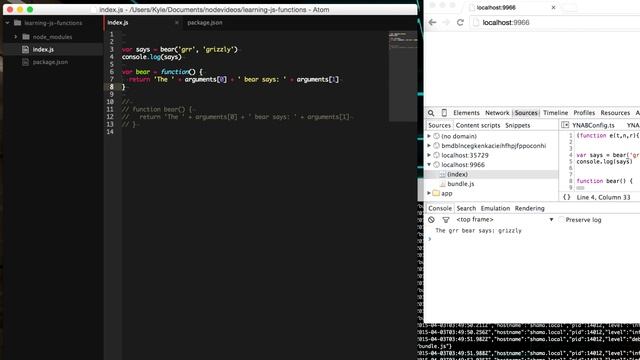
Task: Click the pretty print braces icon
Action: pyautogui.click(x=567, y=197)
